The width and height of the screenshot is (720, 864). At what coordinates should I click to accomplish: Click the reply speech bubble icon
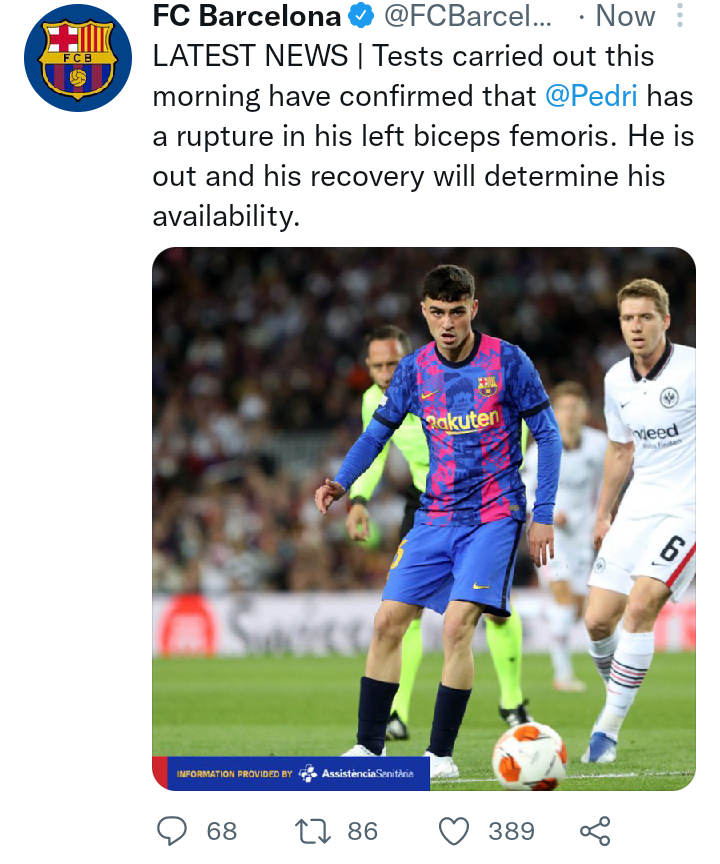(172, 830)
